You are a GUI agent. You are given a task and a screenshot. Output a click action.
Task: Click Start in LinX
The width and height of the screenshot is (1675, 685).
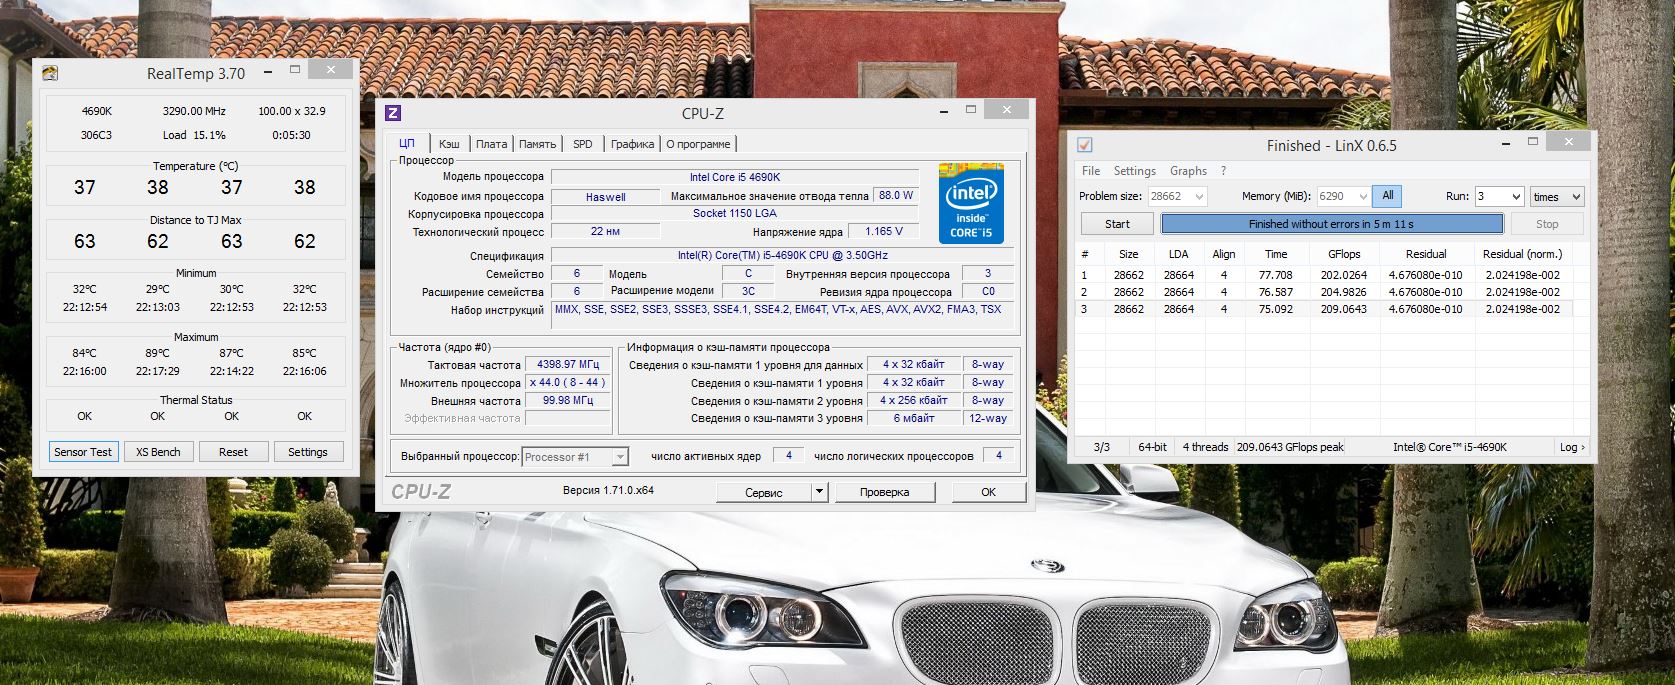pos(1117,224)
